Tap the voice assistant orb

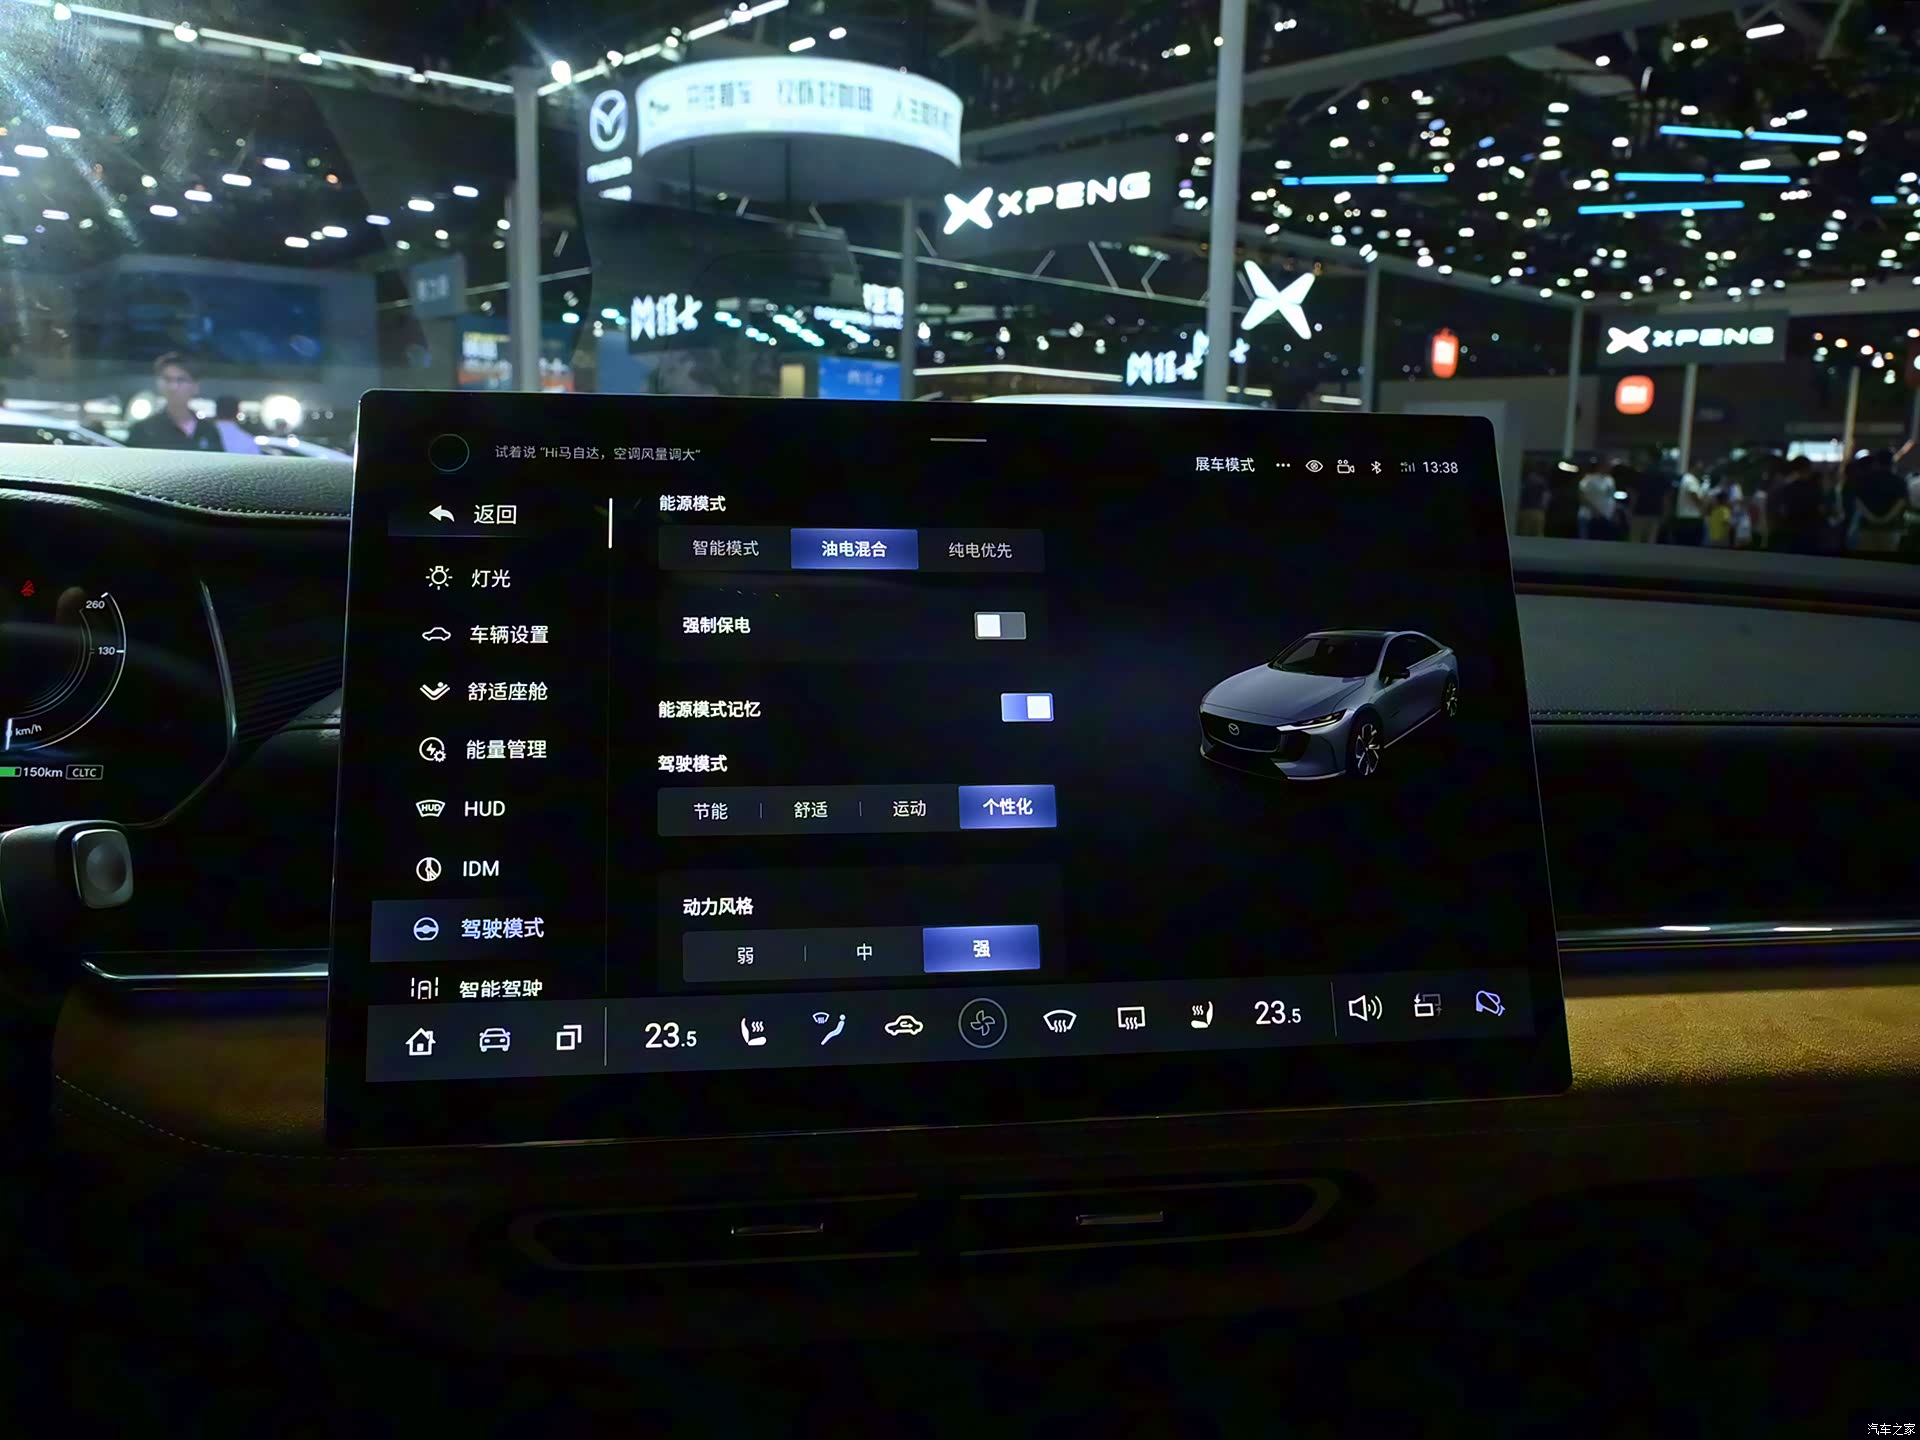[449, 453]
